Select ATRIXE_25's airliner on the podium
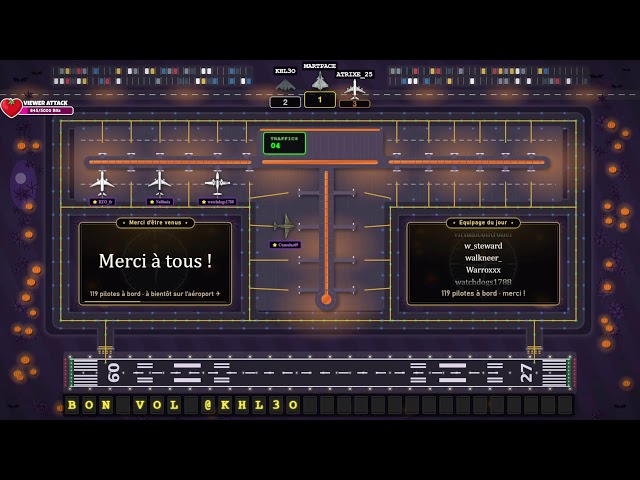This screenshot has height=480, width=640. 354,90
